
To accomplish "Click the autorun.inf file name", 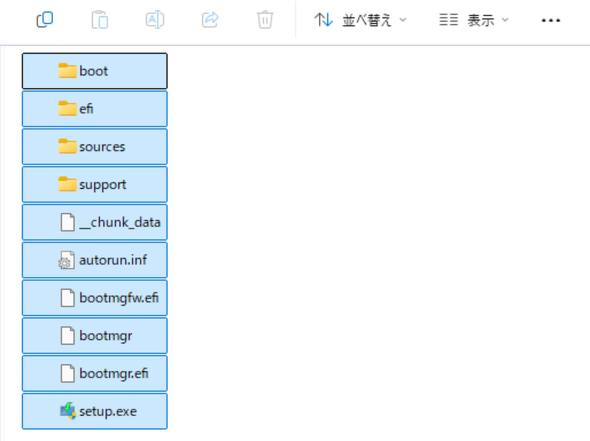I will (x=113, y=260).
